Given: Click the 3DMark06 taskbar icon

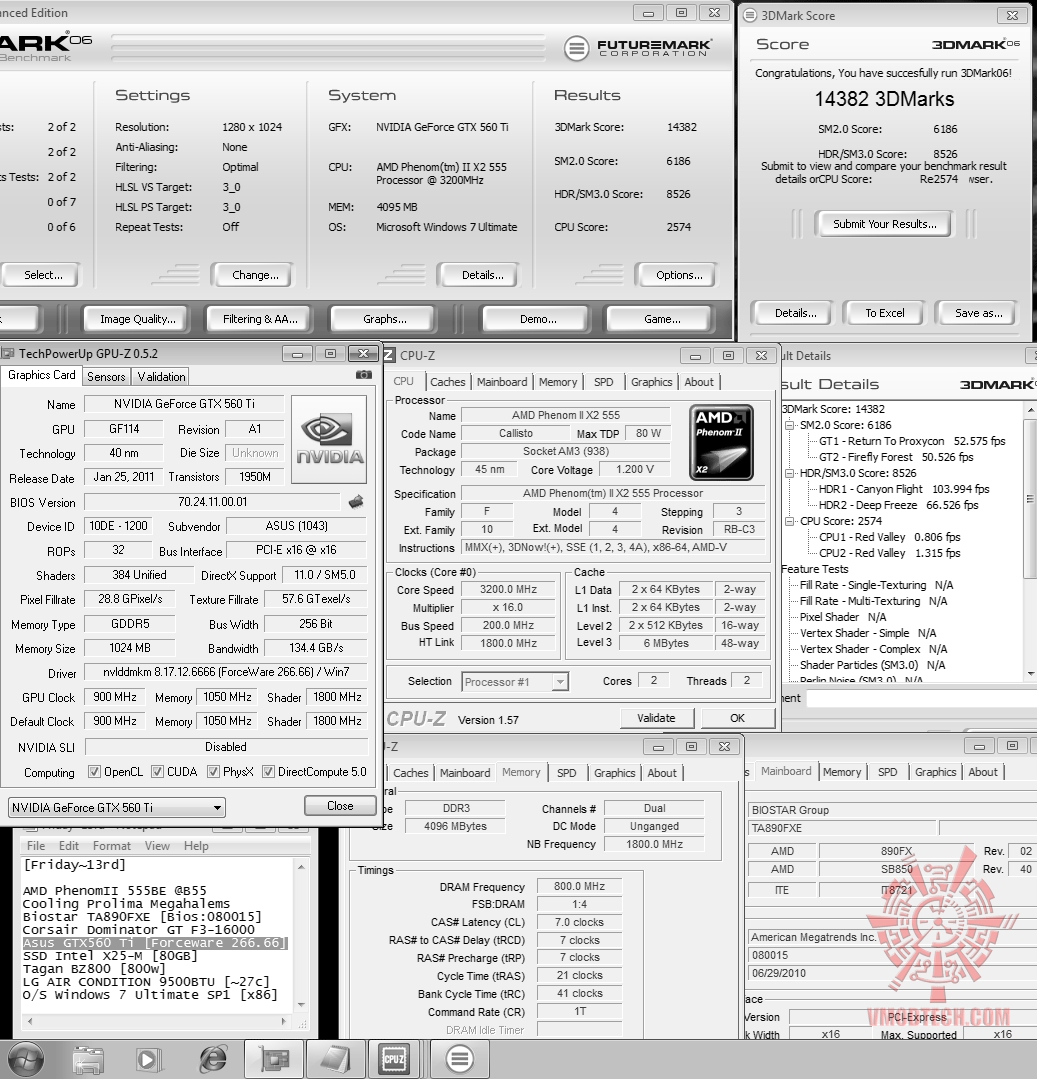Looking at the screenshot, I should pyautogui.click(x=460, y=1060).
